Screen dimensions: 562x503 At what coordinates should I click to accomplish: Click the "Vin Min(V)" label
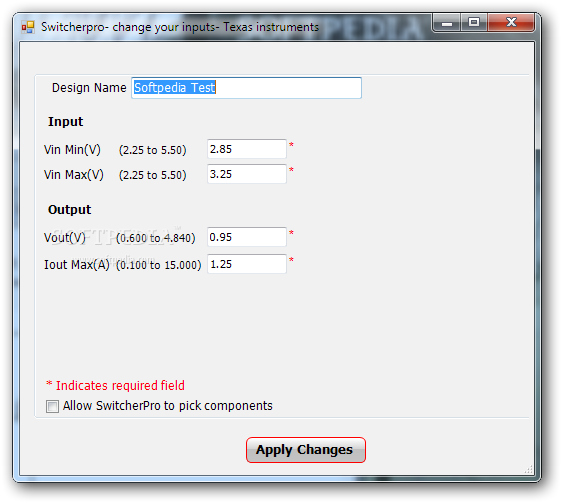[x=72, y=150]
